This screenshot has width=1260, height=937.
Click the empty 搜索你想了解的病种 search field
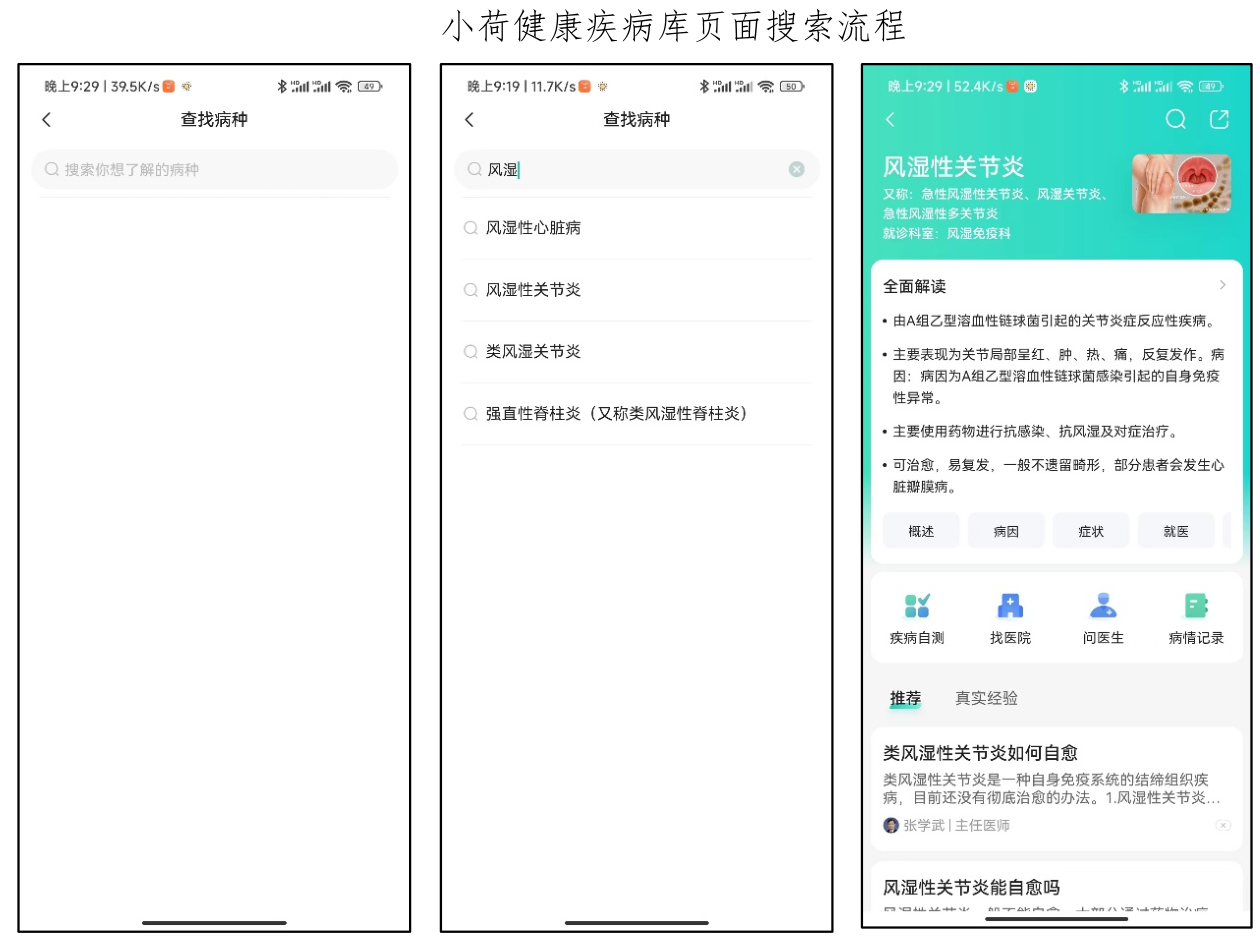click(215, 170)
